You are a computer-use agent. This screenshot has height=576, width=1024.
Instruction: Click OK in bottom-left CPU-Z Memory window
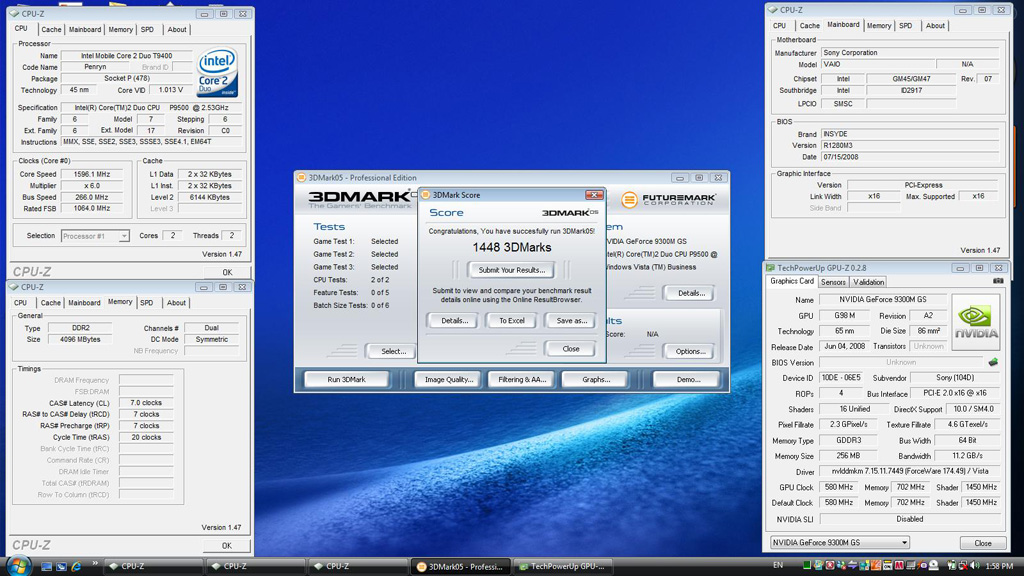(x=227, y=545)
